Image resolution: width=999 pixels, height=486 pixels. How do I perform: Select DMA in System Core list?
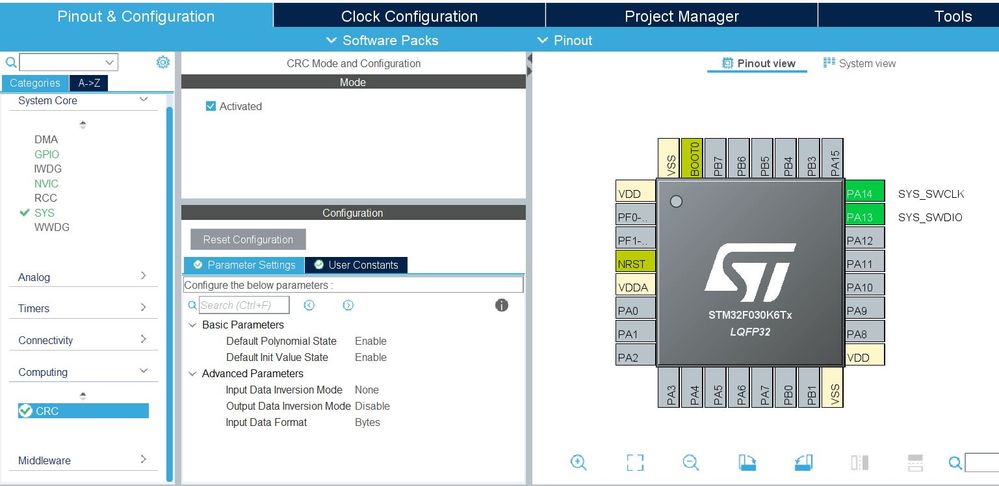pyautogui.click(x=46, y=139)
